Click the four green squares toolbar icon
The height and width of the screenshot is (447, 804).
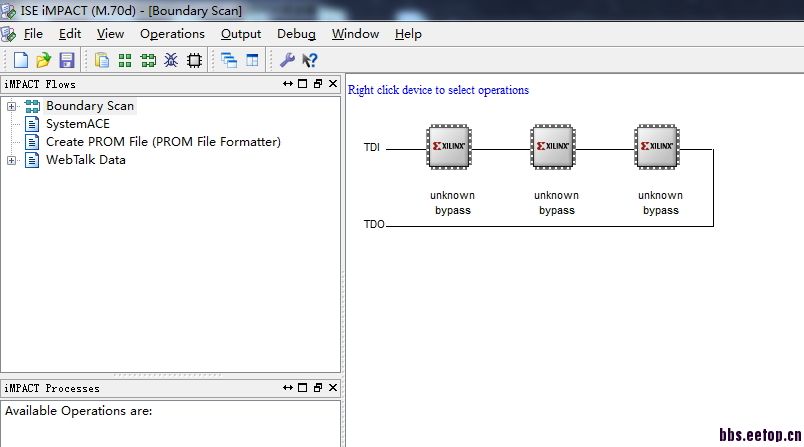pyautogui.click(x=125, y=60)
